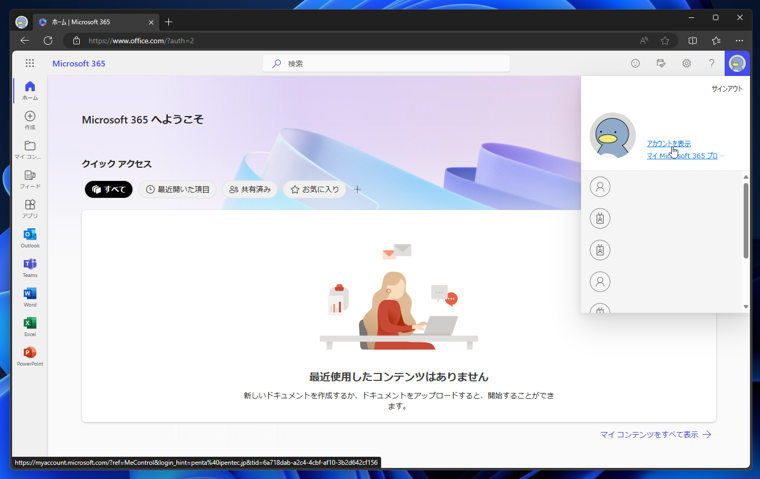Open the read aloud icon in address bar
760x479 pixels.
point(644,41)
